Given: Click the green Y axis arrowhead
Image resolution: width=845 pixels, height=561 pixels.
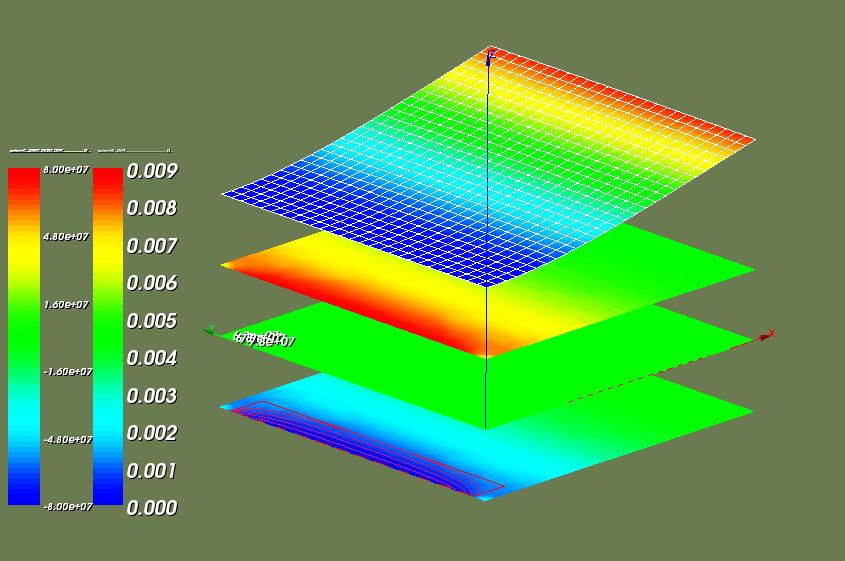Looking at the screenshot, I should click(210, 330).
